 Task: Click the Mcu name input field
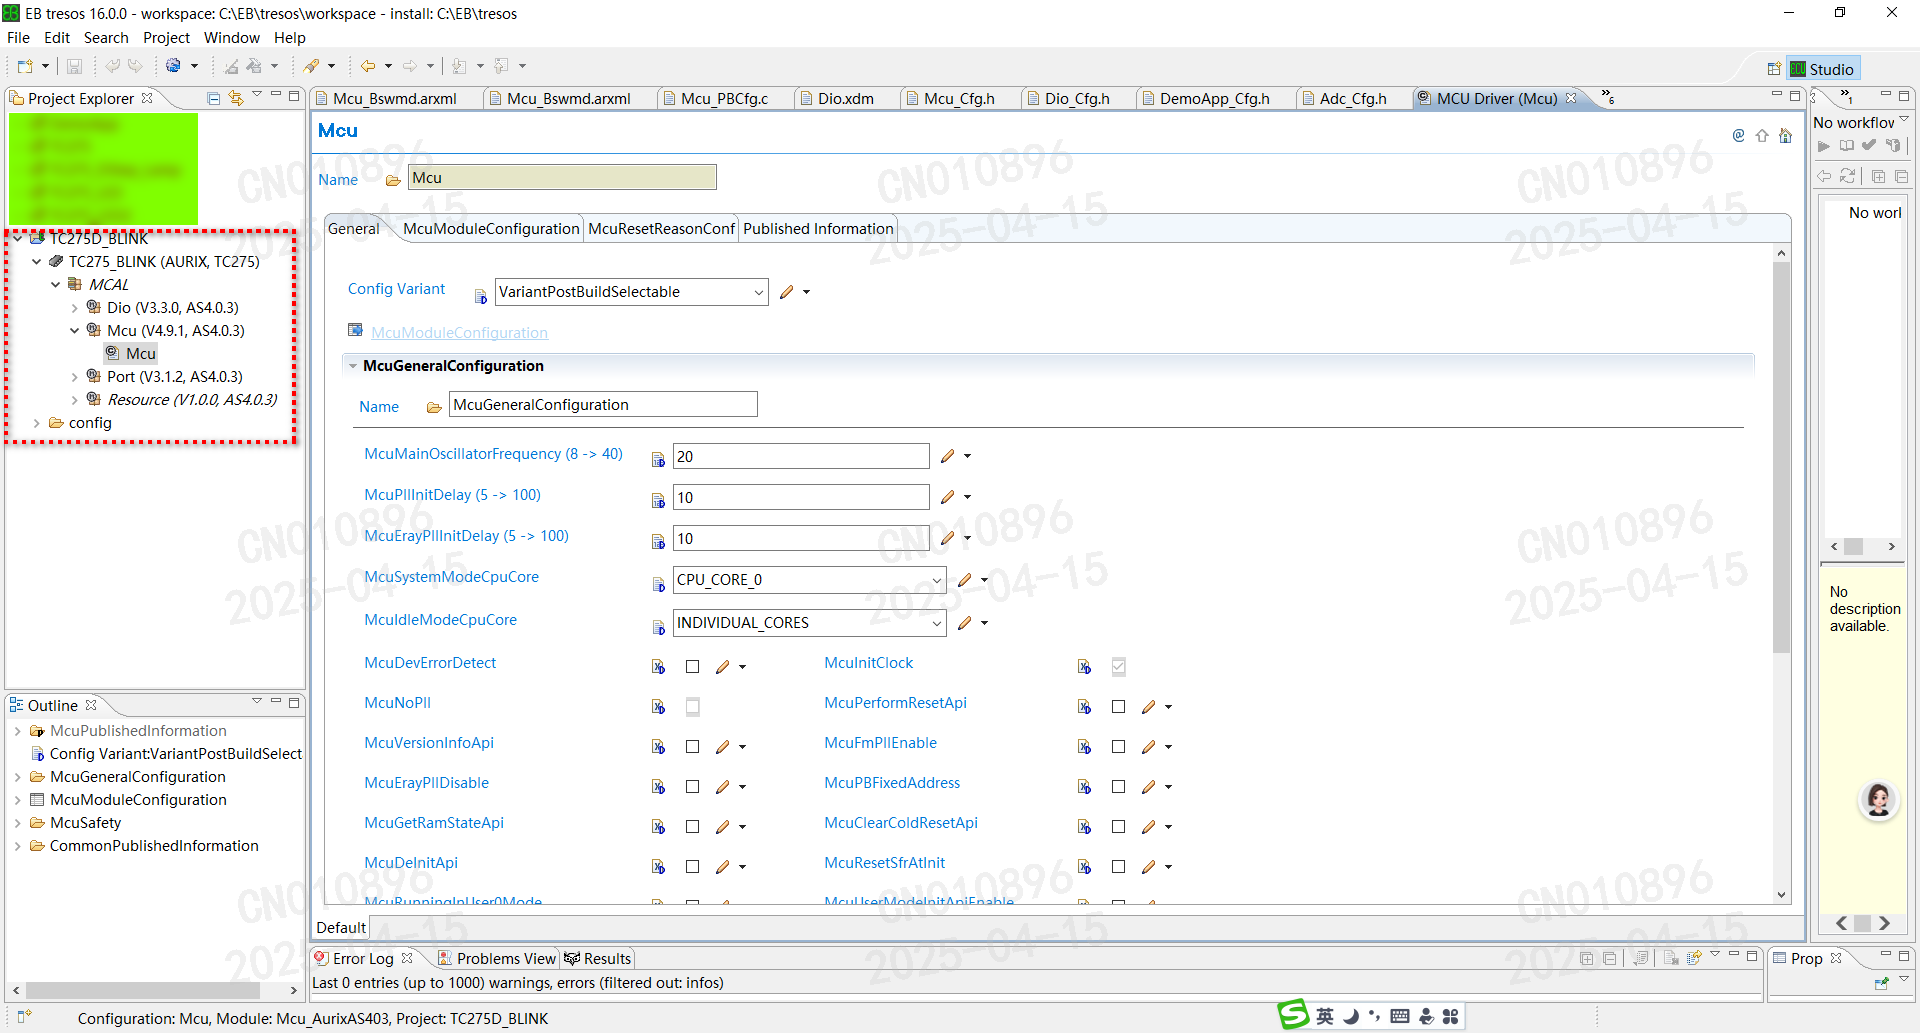pyautogui.click(x=562, y=178)
